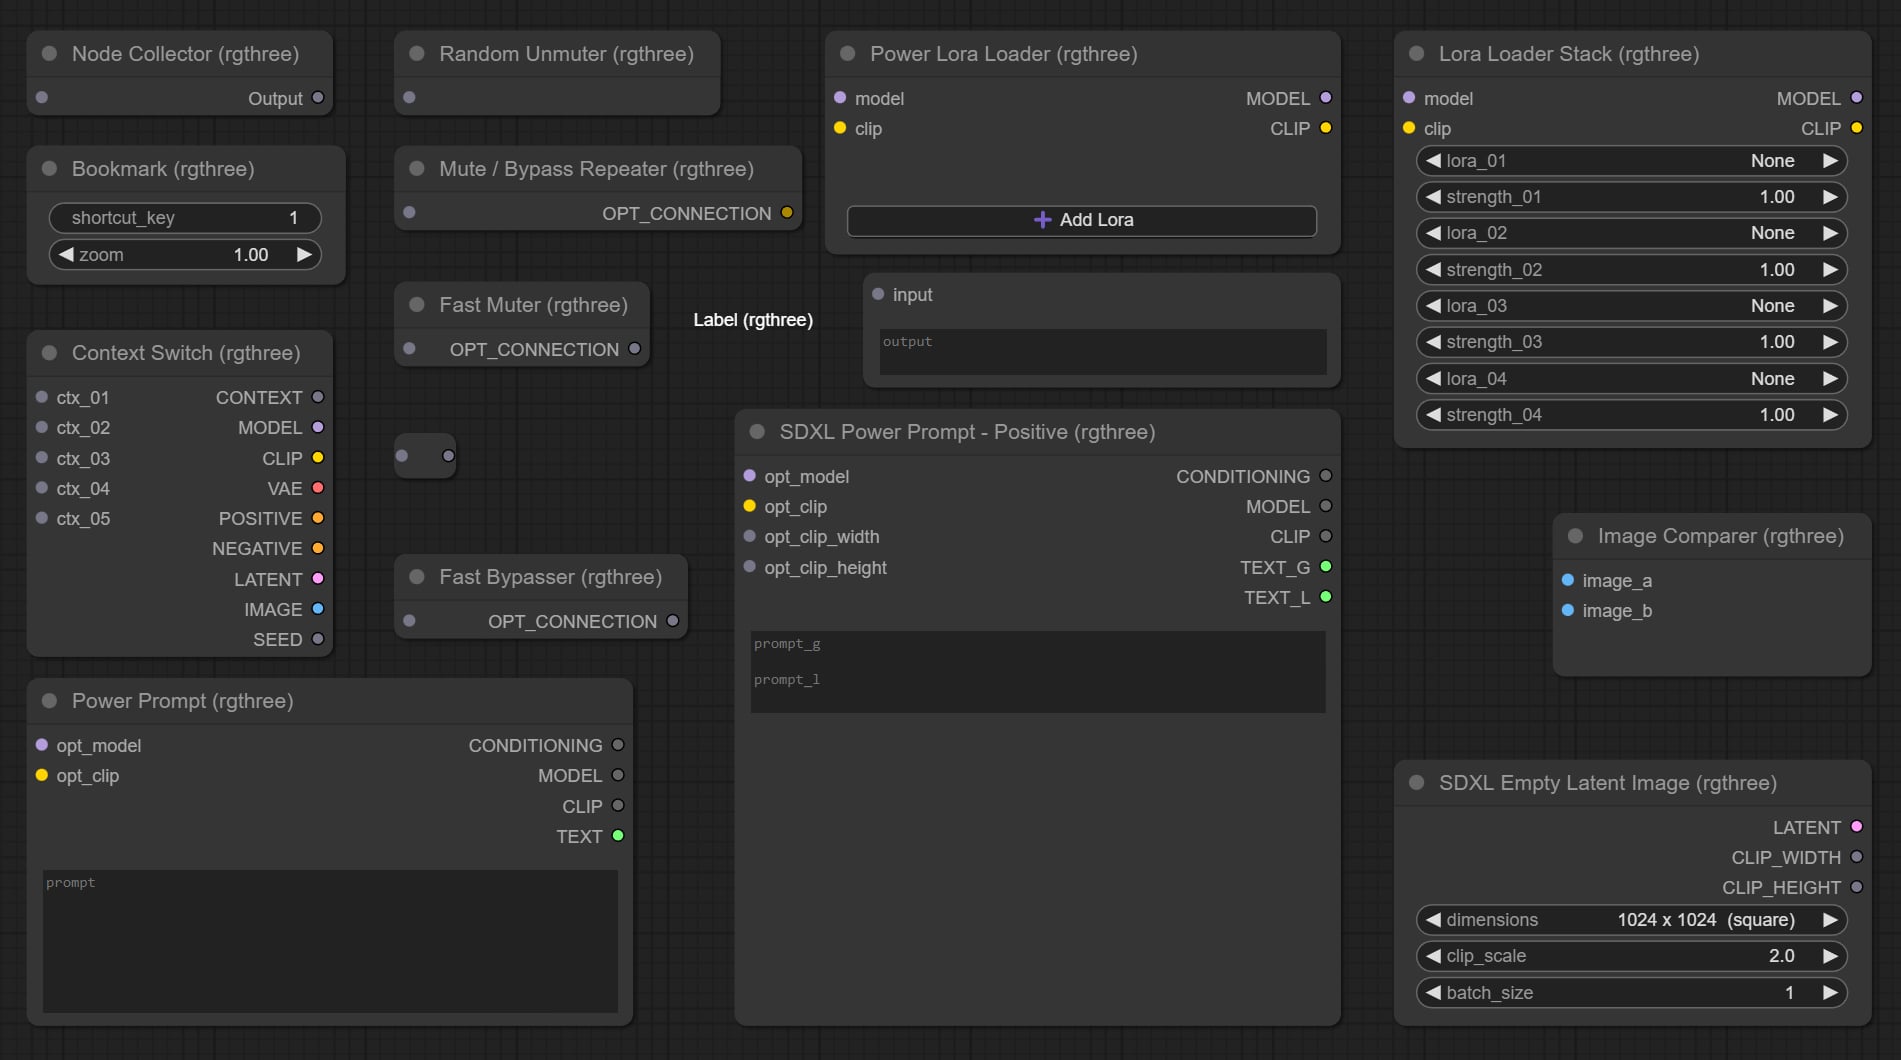Decrease Bookmark zoom with left arrow
Image resolution: width=1901 pixels, height=1060 pixels.
pyautogui.click(x=66, y=255)
